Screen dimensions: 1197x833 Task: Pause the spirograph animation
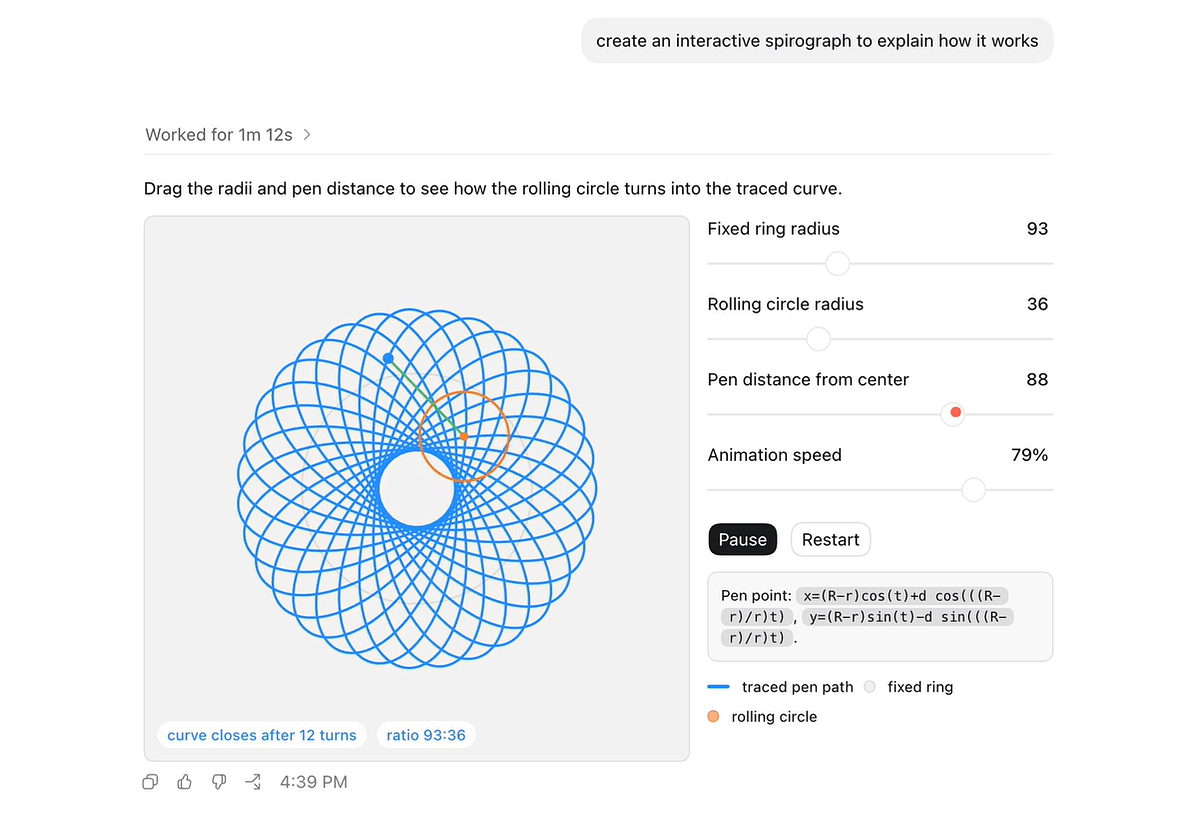[x=742, y=539]
